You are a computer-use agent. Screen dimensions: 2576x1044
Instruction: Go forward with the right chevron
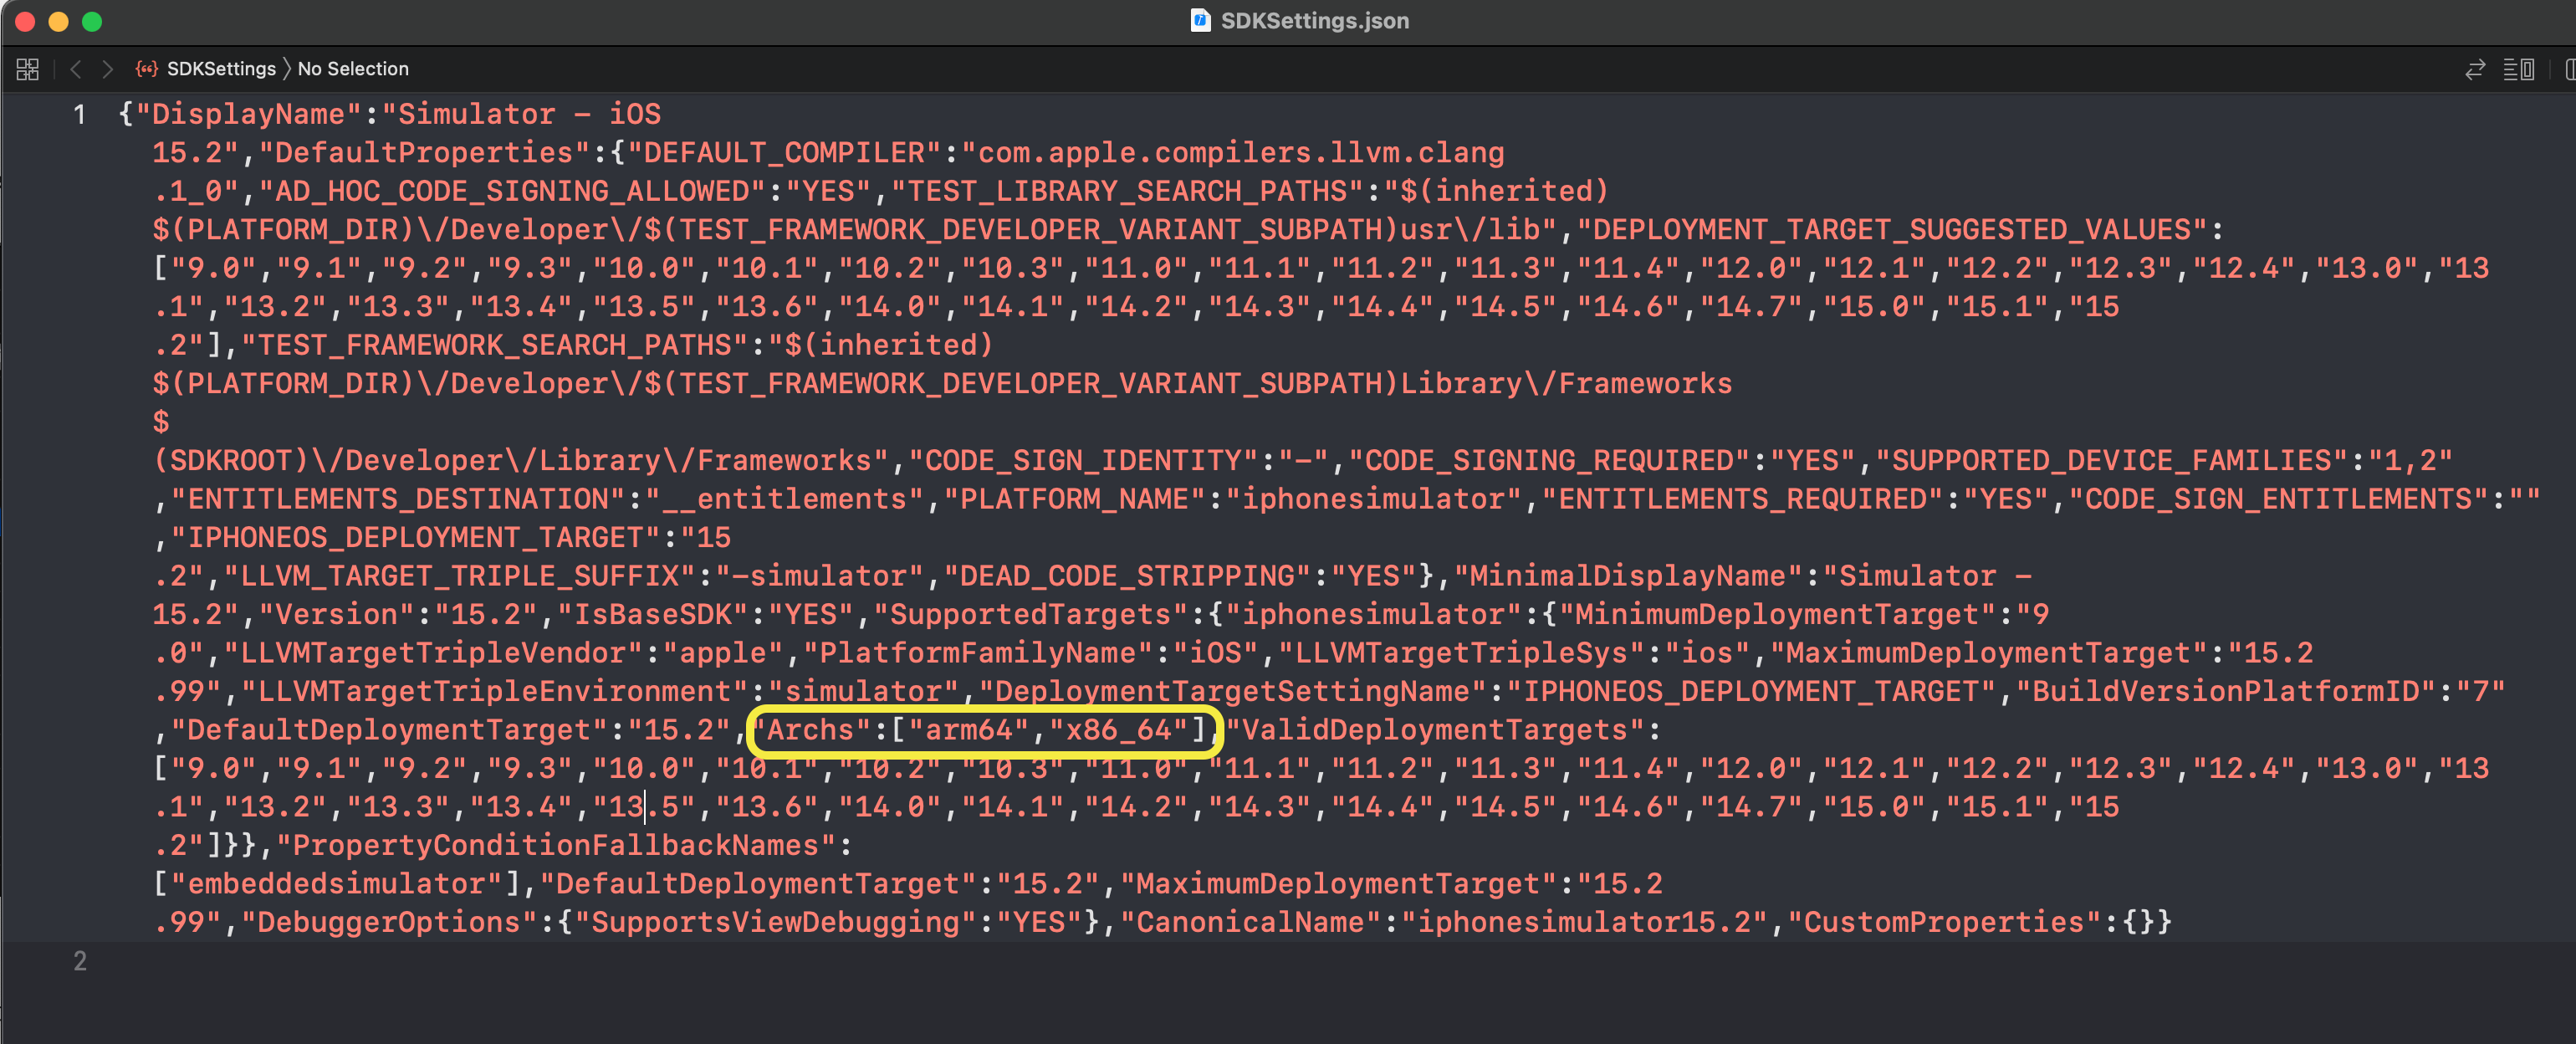click(x=107, y=69)
